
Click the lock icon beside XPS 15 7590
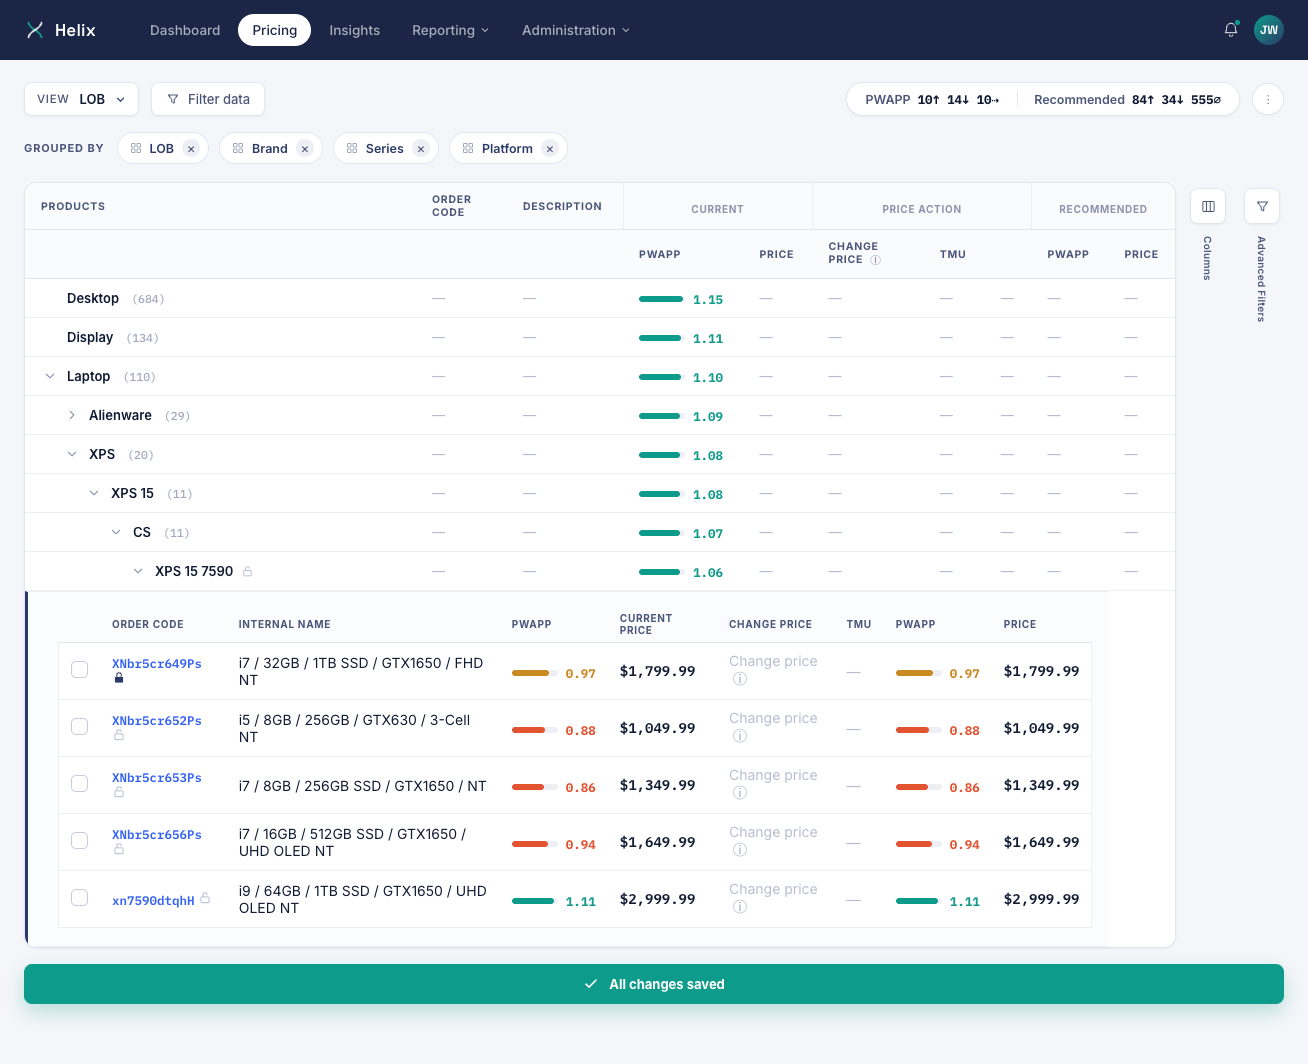point(247,571)
